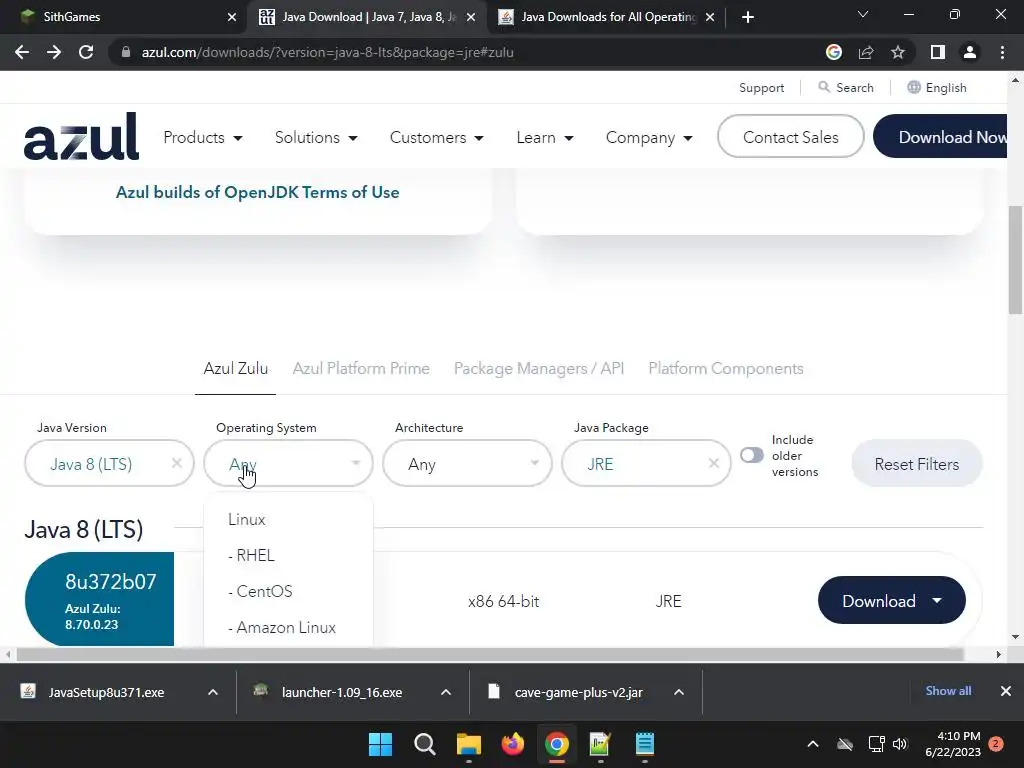Go forward in browser history
Screen dimensions: 1024x768
click(x=54, y=52)
